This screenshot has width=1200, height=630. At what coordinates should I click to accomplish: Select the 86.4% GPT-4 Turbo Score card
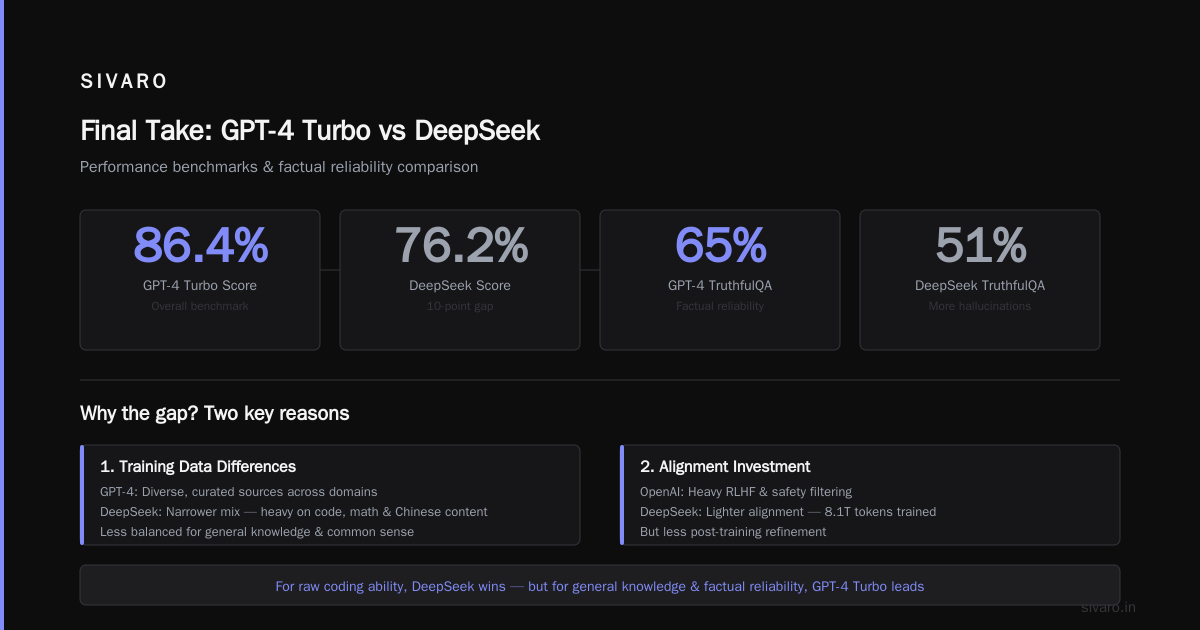[200, 280]
